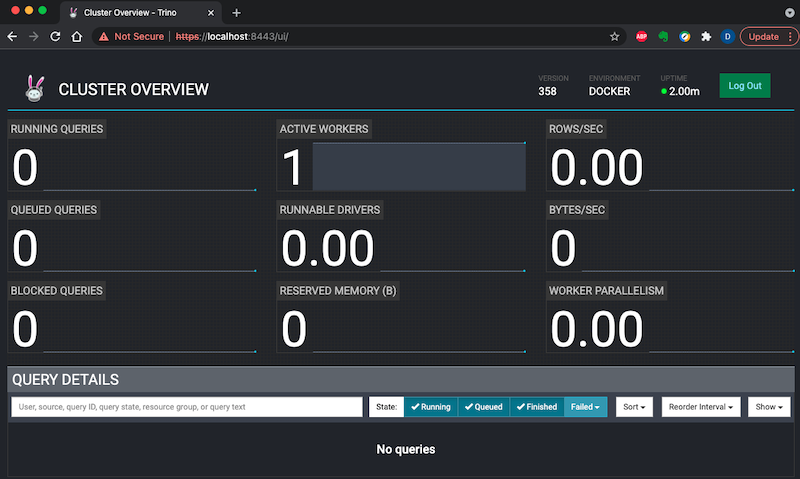This screenshot has height=479, width=800.
Task: Click the DOCKER environment value
Action: tap(609, 91)
